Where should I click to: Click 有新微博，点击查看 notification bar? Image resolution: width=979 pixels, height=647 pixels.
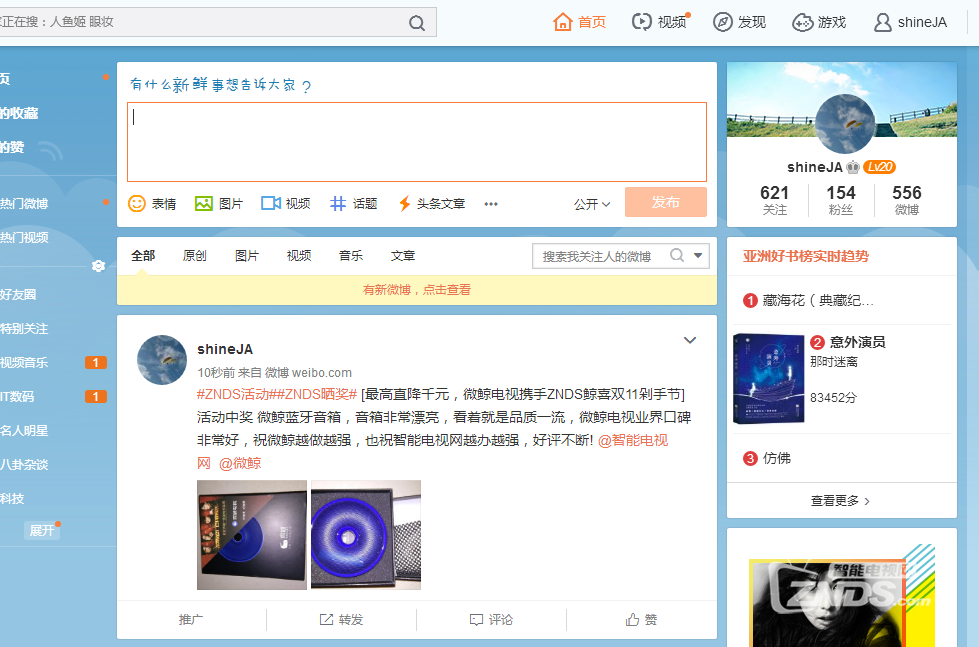point(417,290)
